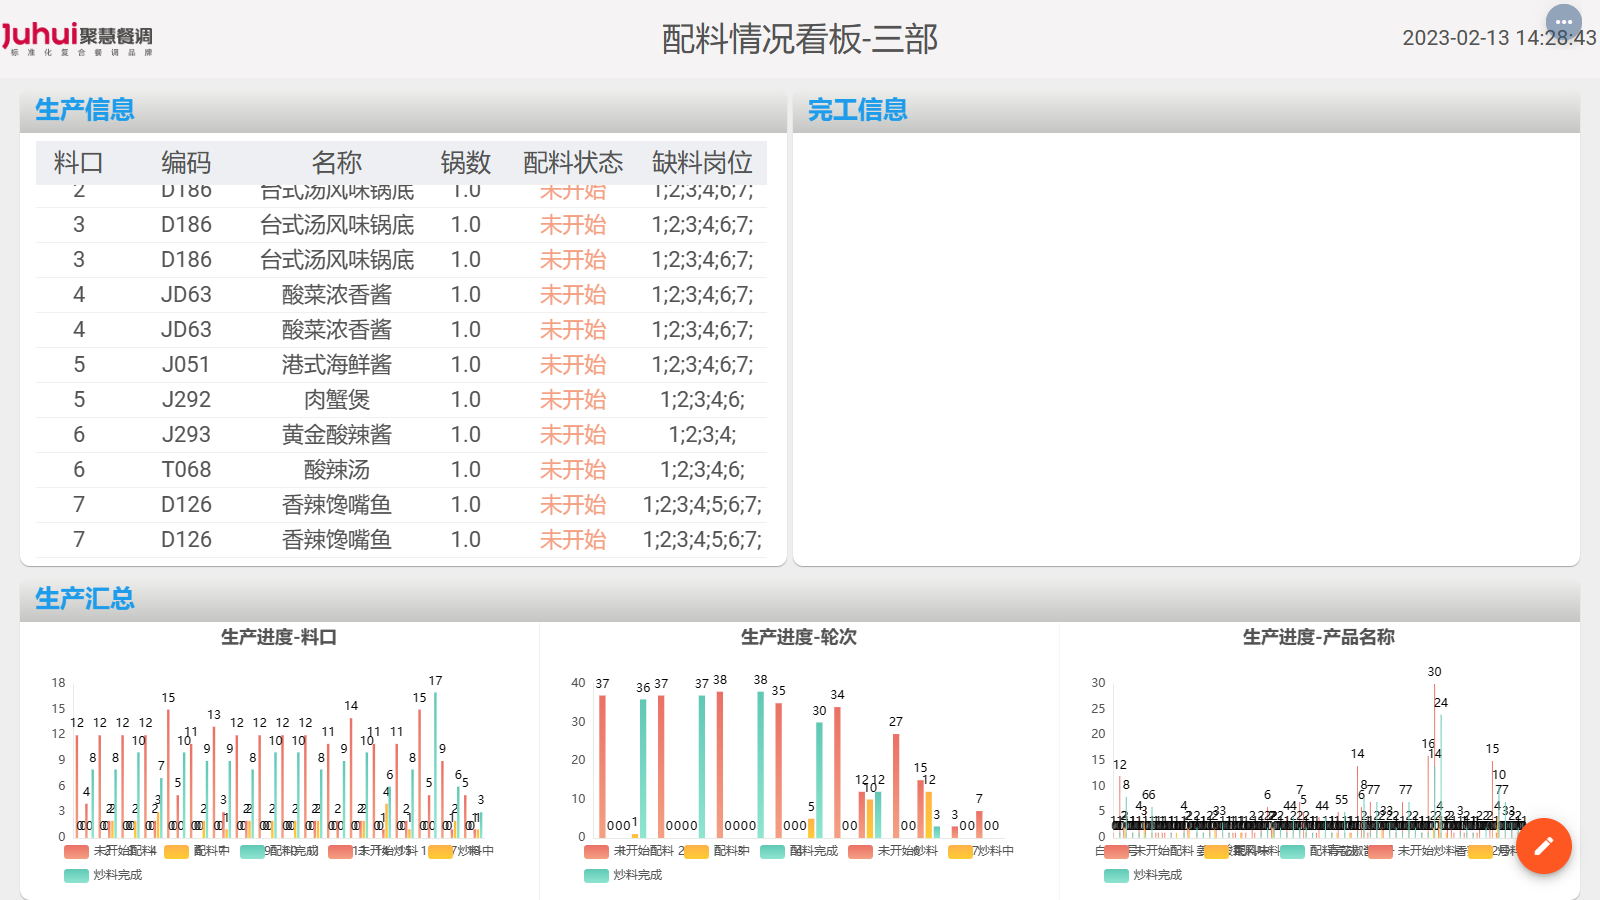
Task: Toggle 炒料中 legend in 轮次 chart
Action: point(961,851)
